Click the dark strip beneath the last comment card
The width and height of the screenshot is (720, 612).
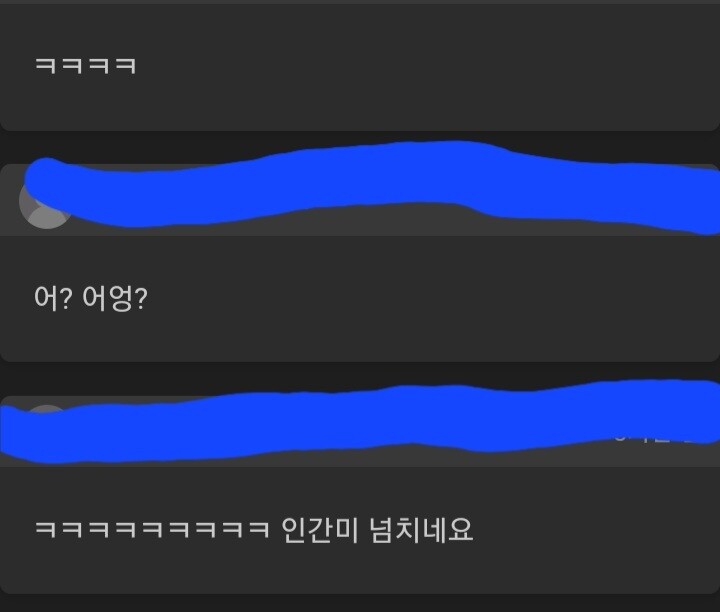tap(360, 603)
